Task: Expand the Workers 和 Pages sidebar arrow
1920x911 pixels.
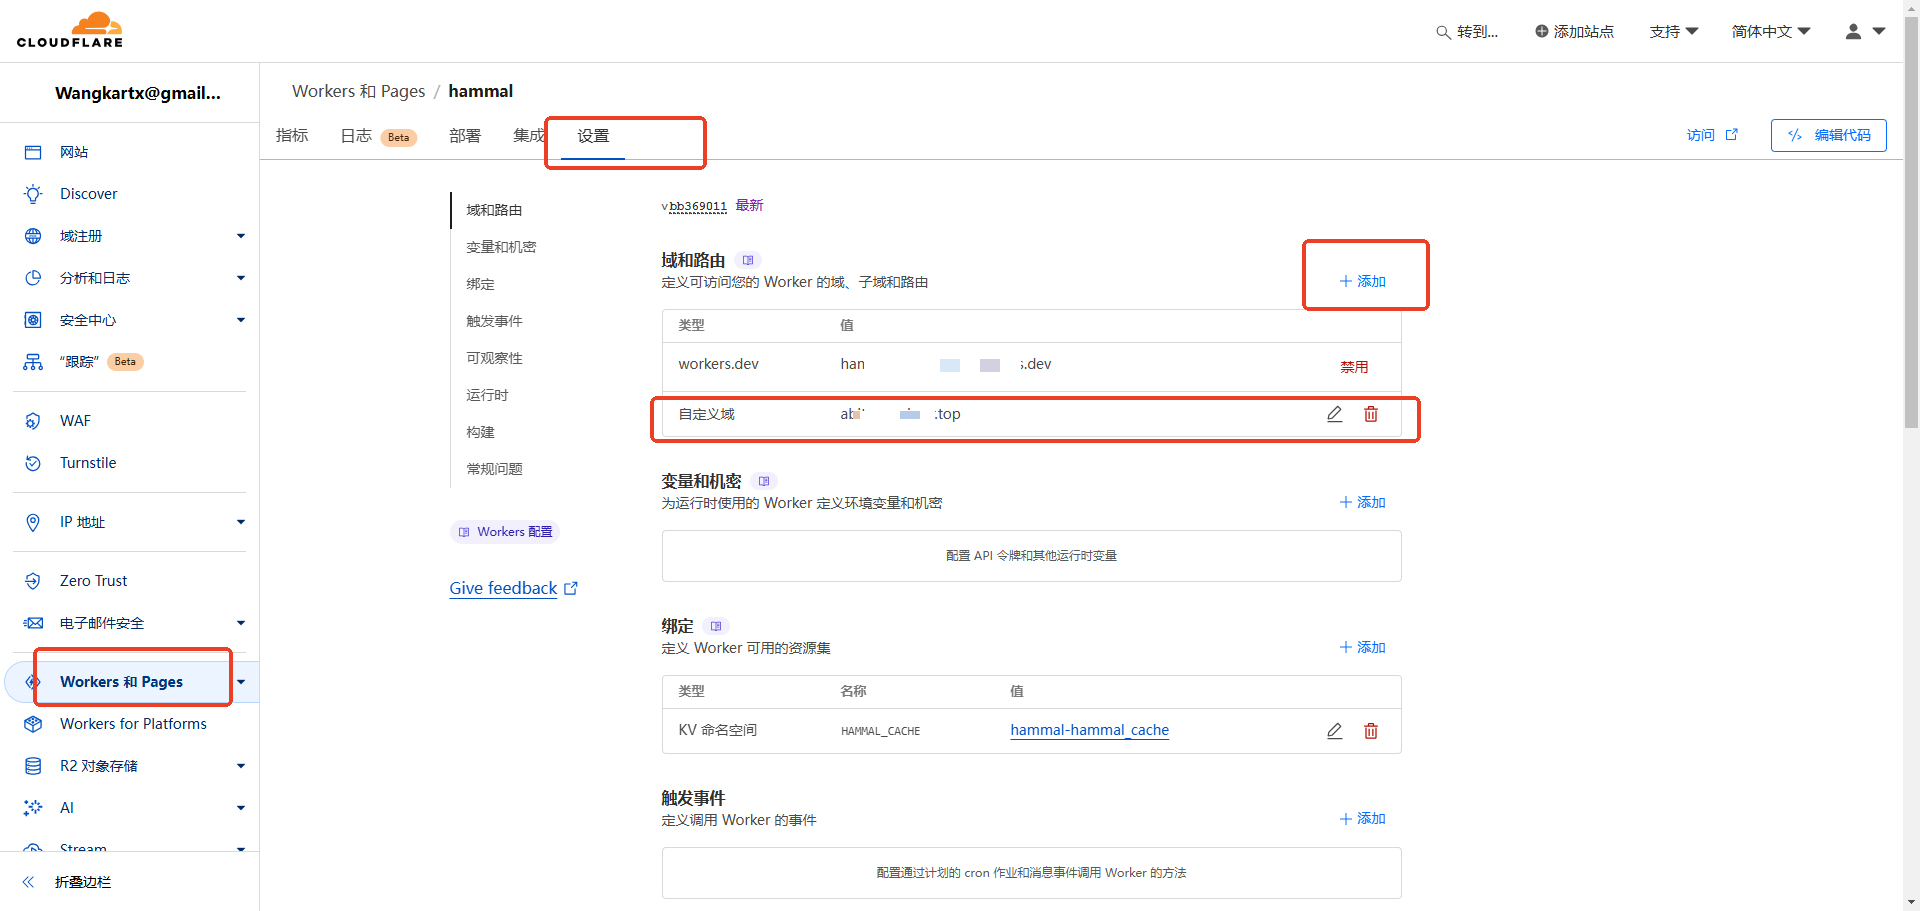Action: point(241,682)
